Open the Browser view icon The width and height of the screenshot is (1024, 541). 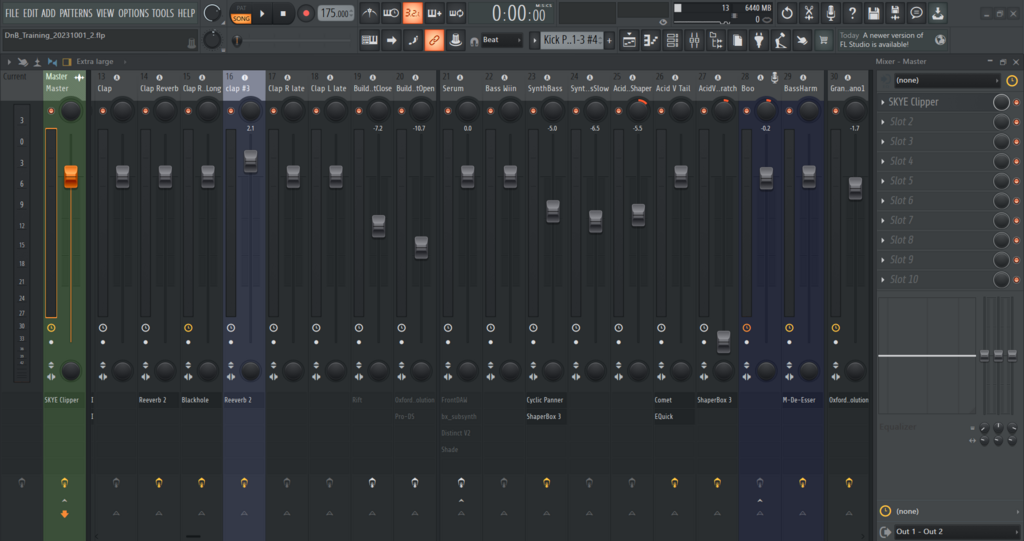point(716,40)
